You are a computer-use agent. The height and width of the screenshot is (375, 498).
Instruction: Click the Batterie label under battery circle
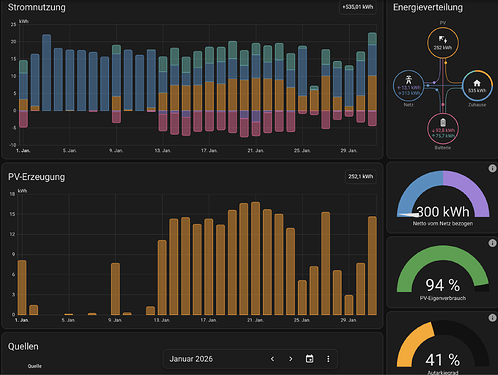443,147
